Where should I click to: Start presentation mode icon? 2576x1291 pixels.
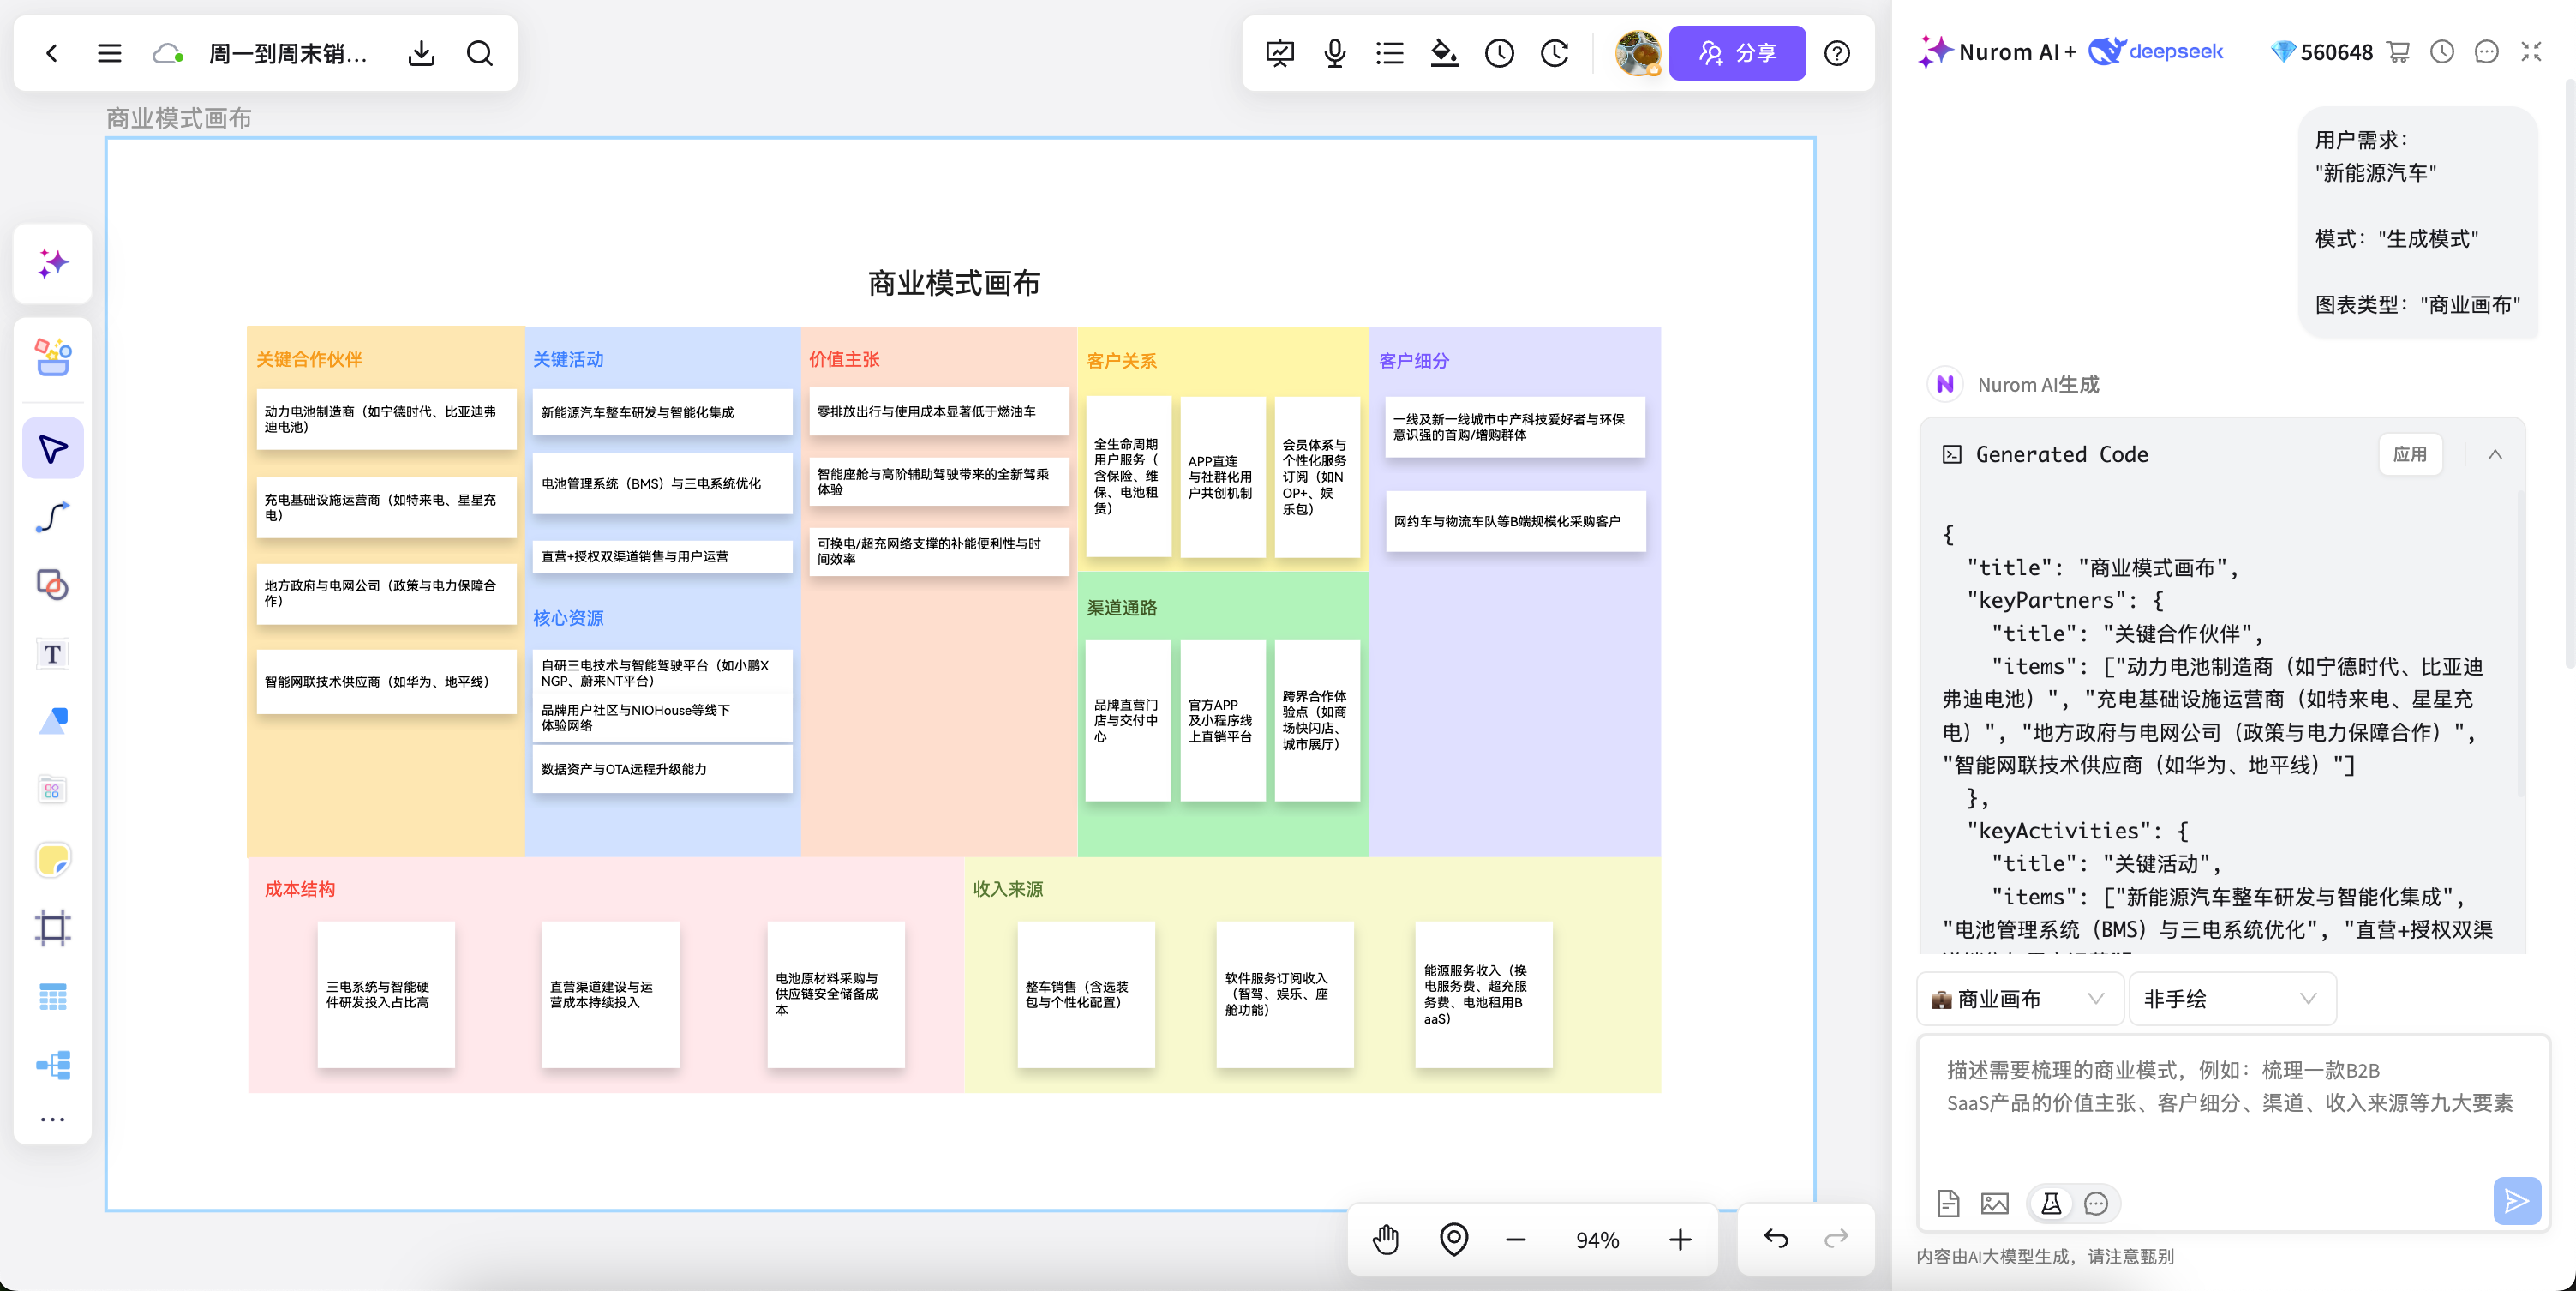coord(1280,53)
